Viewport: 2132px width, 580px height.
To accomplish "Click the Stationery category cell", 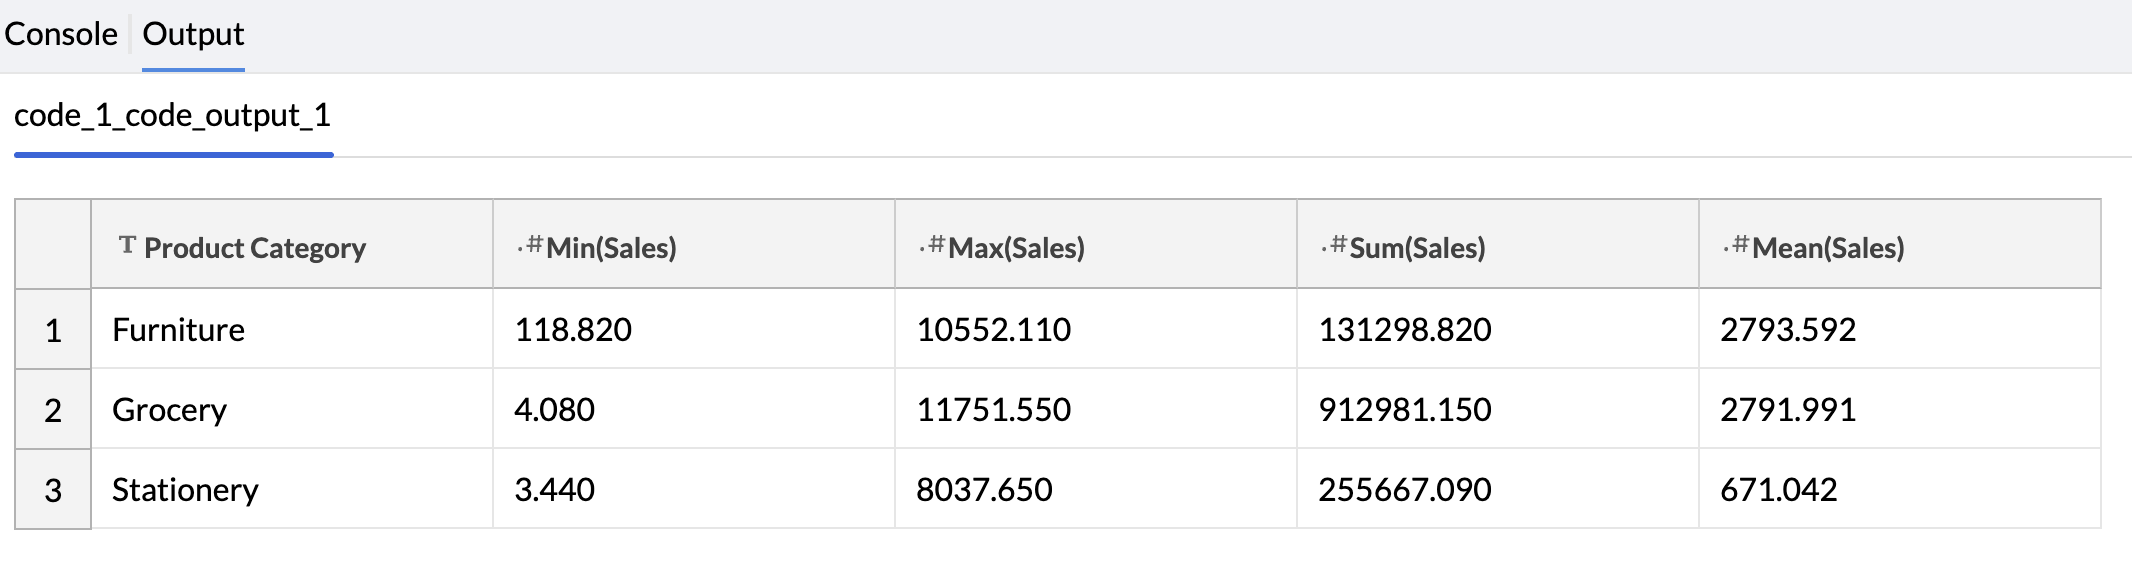I will point(185,490).
